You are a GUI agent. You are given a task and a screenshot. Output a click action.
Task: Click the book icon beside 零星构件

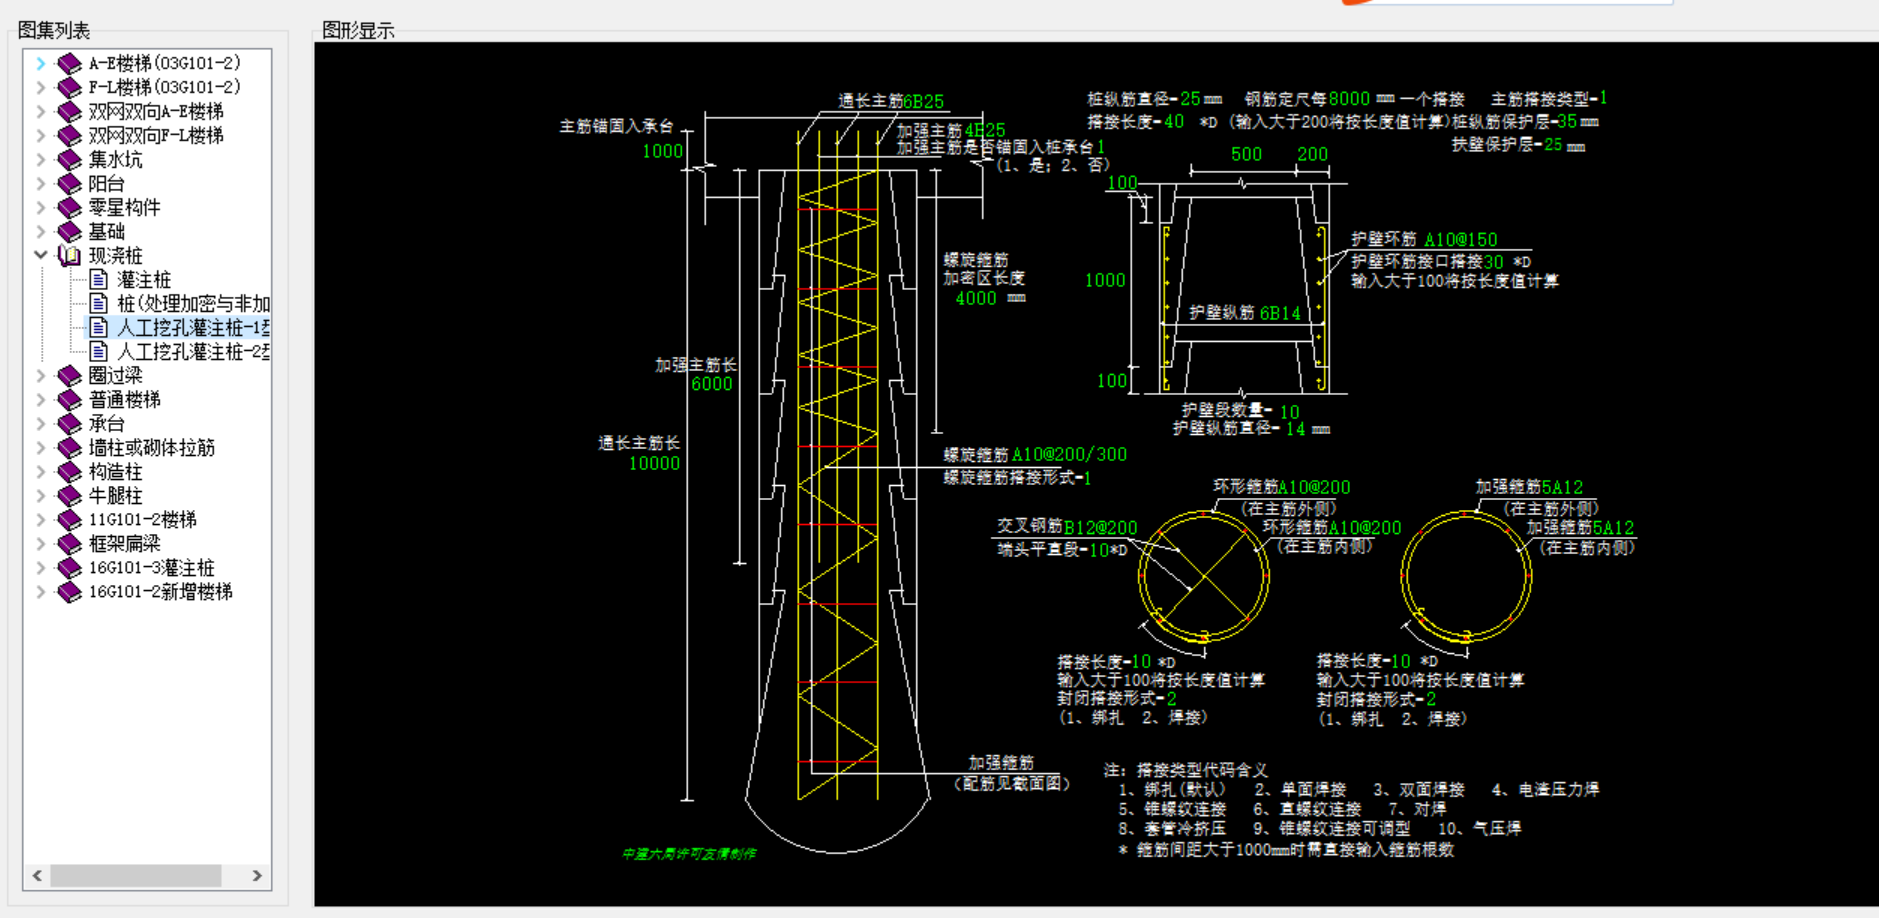pos(69,207)
